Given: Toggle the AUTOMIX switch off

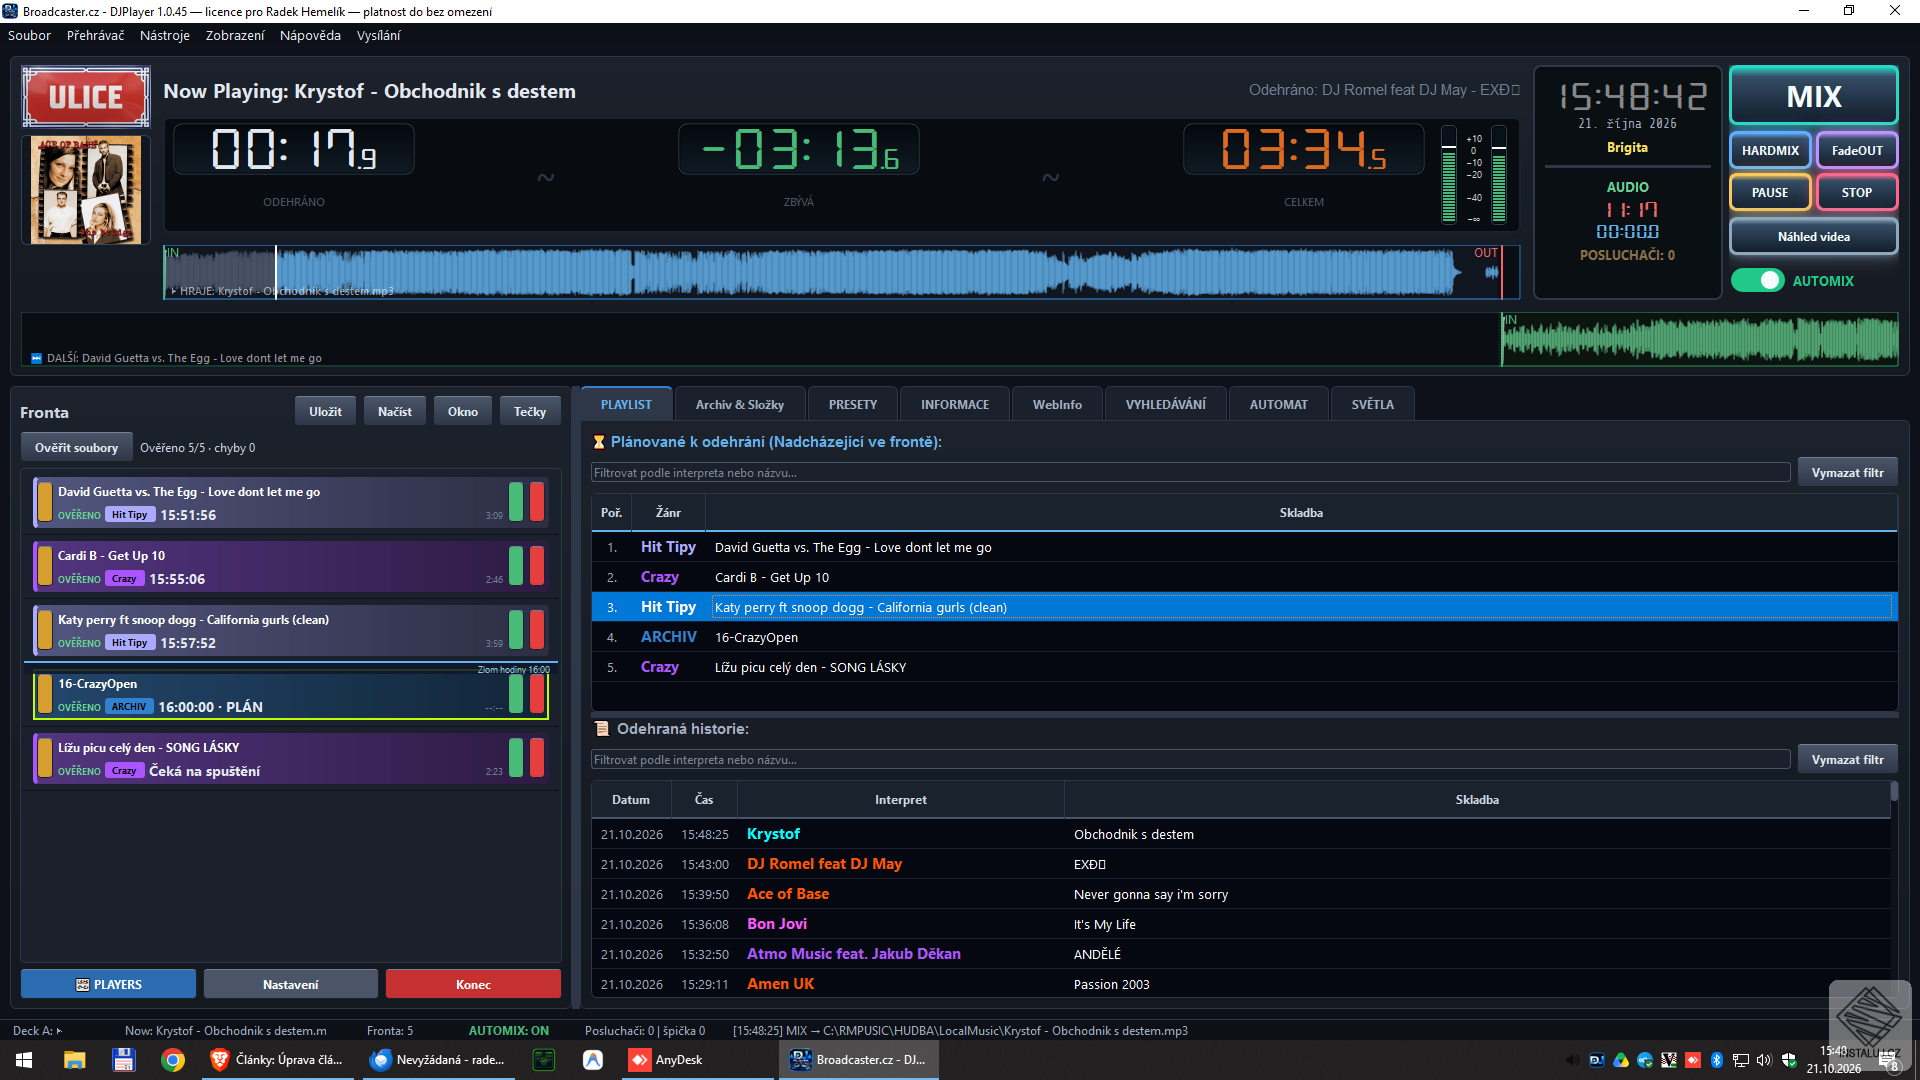Looking at the screenshot, I should click(1758, 281).
